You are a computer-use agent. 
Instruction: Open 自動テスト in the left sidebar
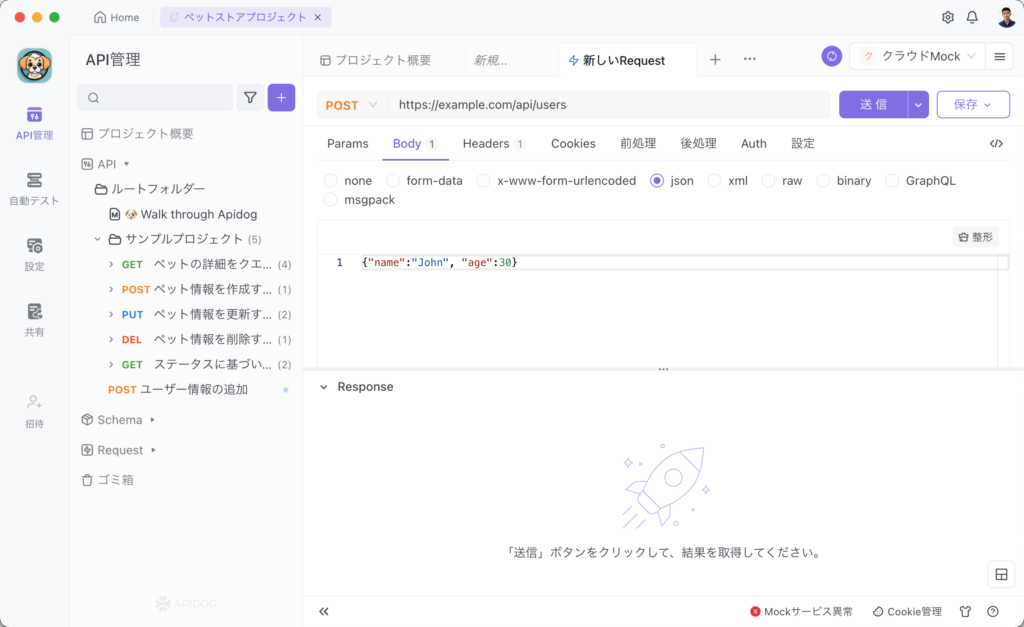point(34,187)
